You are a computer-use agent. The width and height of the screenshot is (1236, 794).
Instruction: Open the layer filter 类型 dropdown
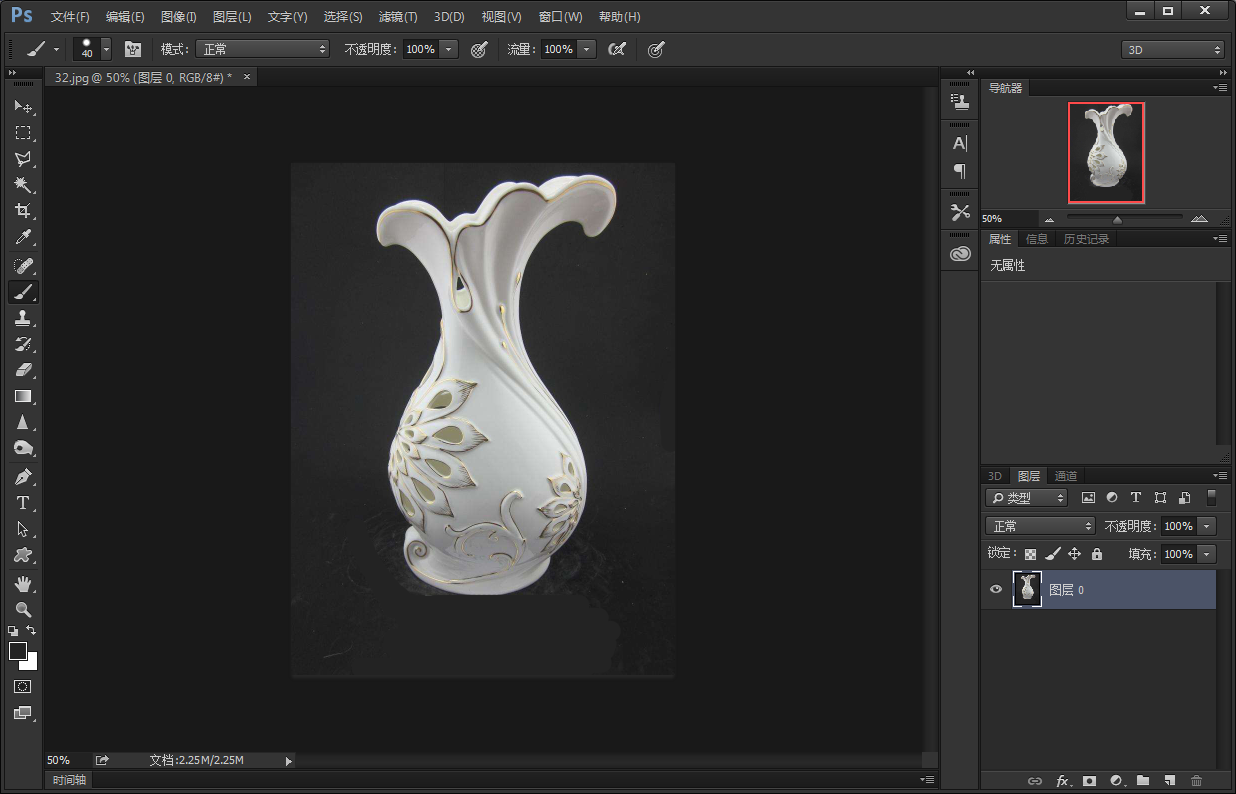tap(1026, 498)
